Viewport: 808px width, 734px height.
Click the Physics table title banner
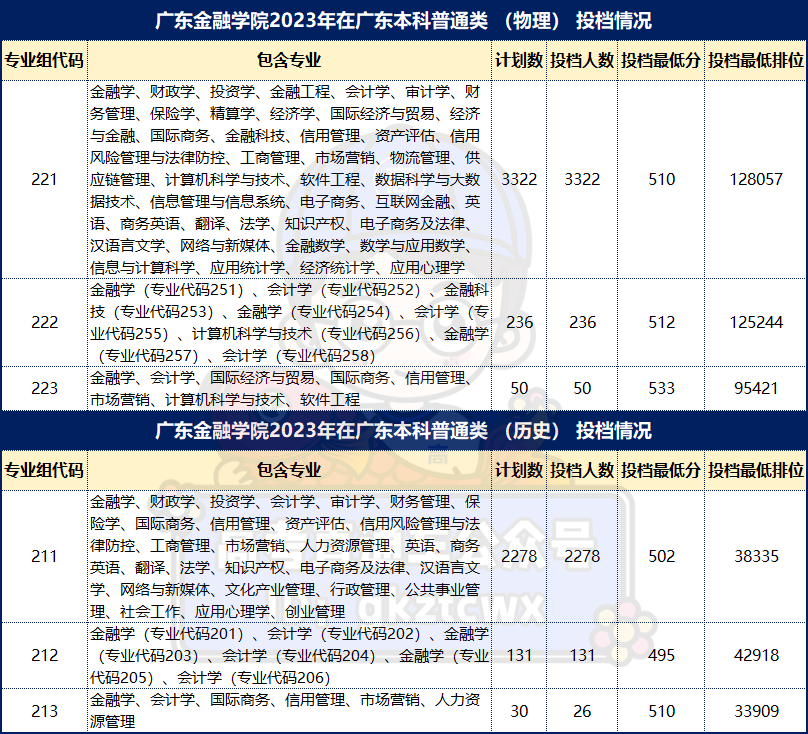point(403,21)
